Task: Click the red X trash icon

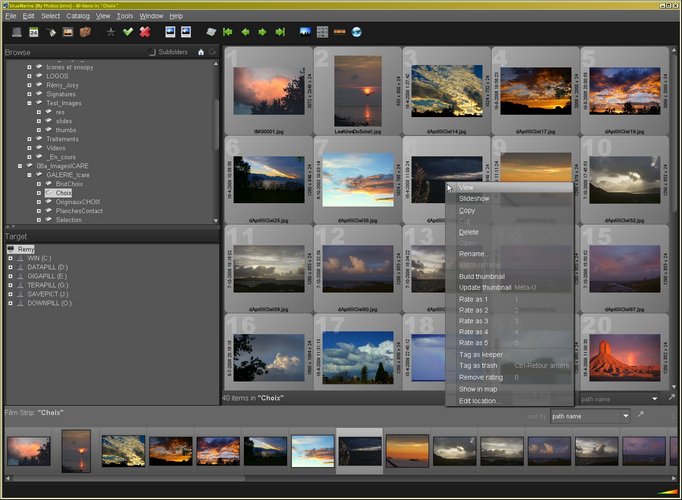Action: [145, 32]
